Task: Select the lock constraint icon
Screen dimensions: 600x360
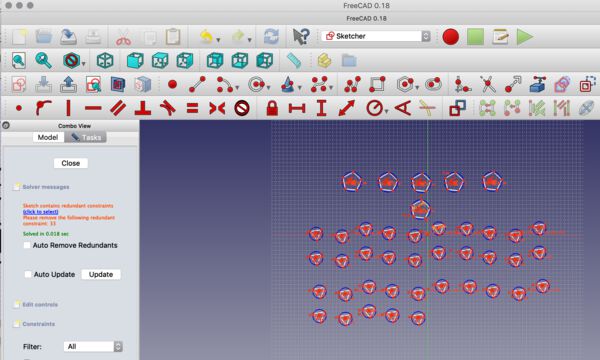Action: click(272, 108)
